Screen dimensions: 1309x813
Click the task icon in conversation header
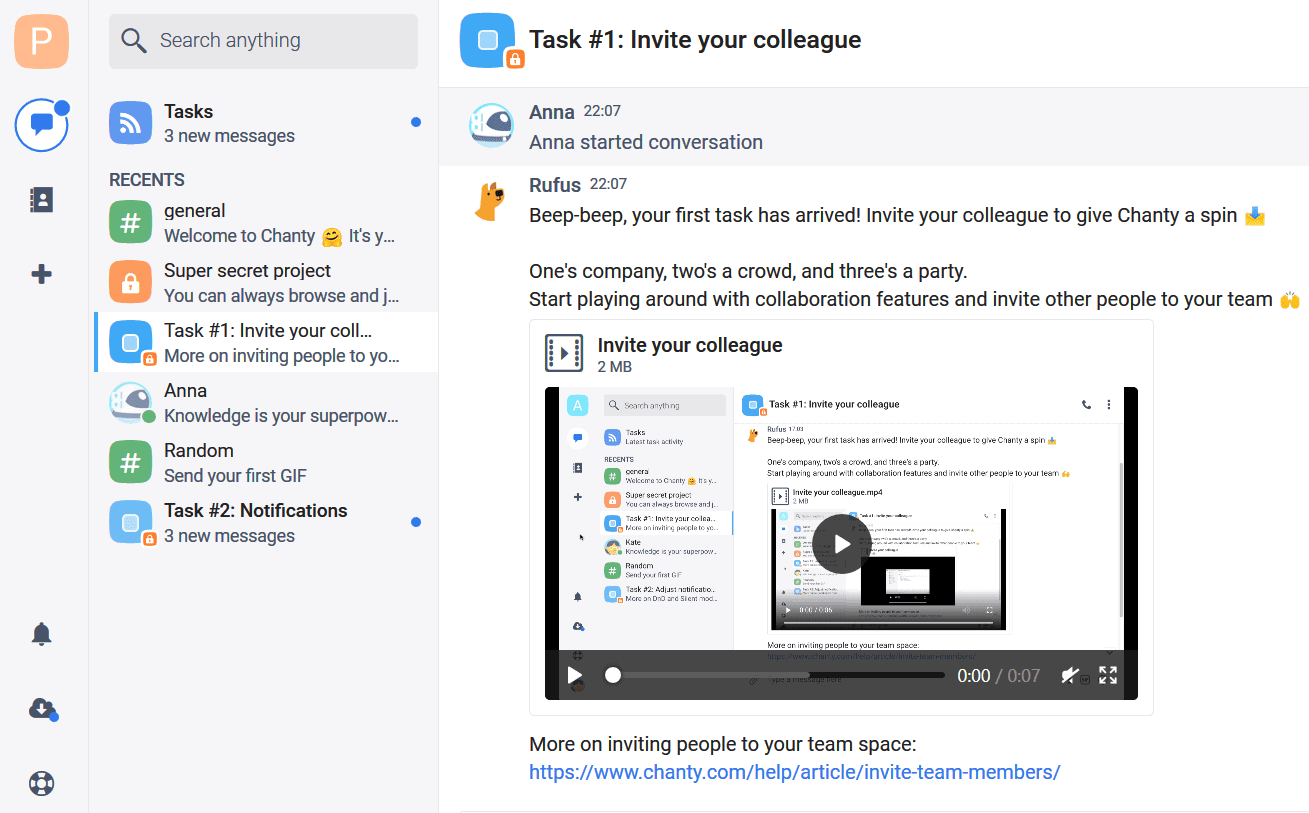488,41
